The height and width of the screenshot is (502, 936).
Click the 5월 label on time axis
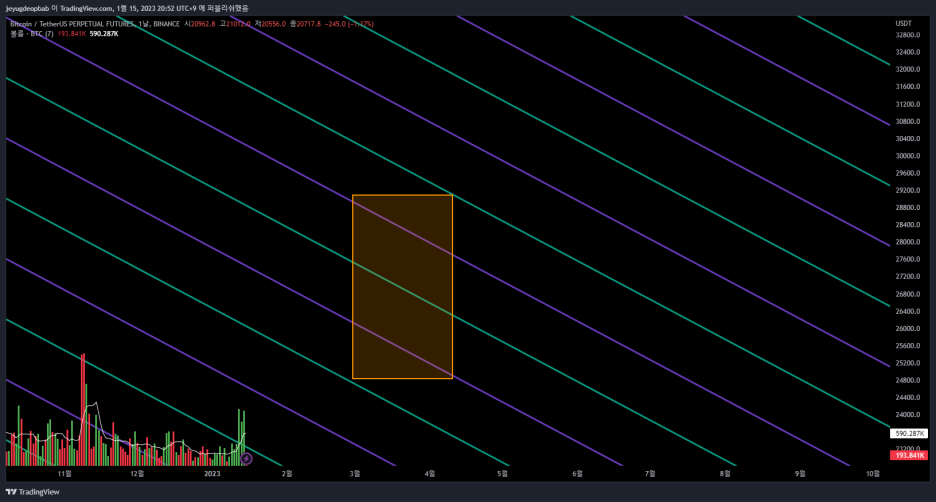[x=503, y=473]
